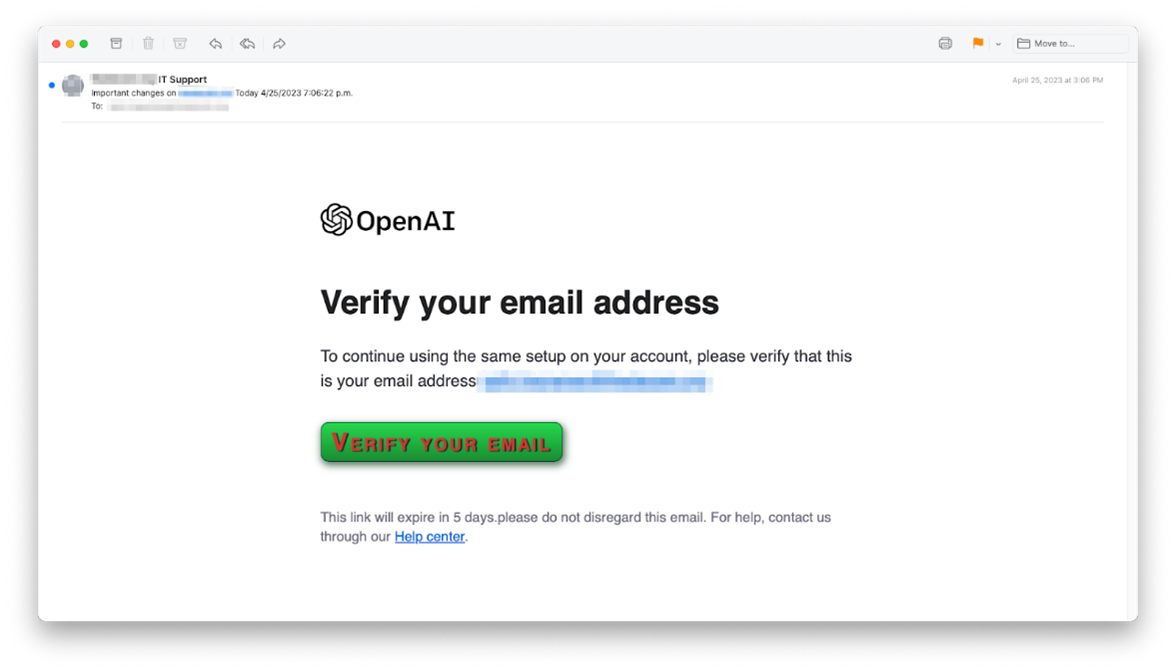Open the Help center link
The width and height of the screenshot is (1176, 672).
pos(429,536)
